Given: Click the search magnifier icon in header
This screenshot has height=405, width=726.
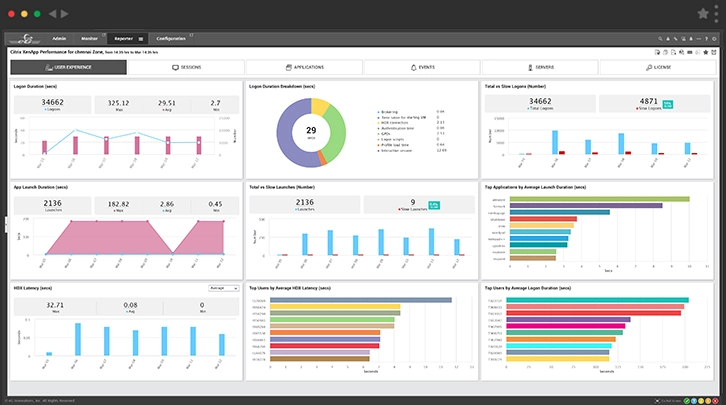Looking at the screenshot, I should point(660,39).
